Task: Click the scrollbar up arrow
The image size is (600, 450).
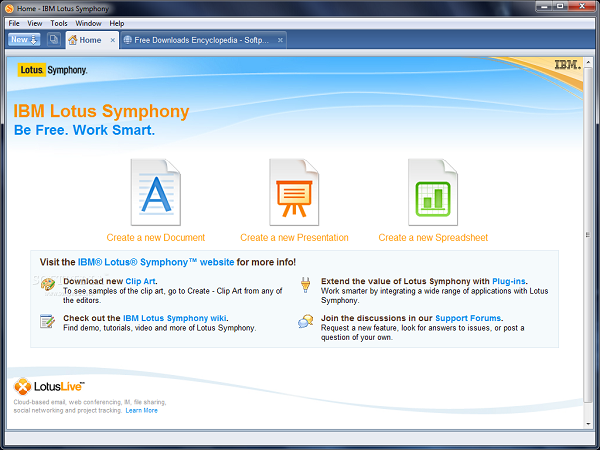Action: click(588, 62)
